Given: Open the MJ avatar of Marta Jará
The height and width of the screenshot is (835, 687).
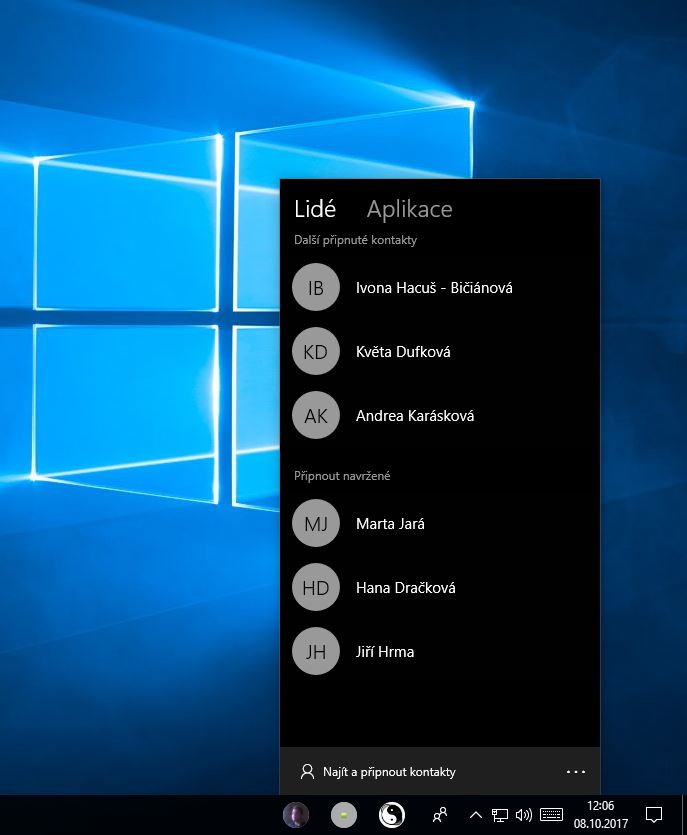Looking at the screenshot, I should pyautogui.click(x=316, y=523).
